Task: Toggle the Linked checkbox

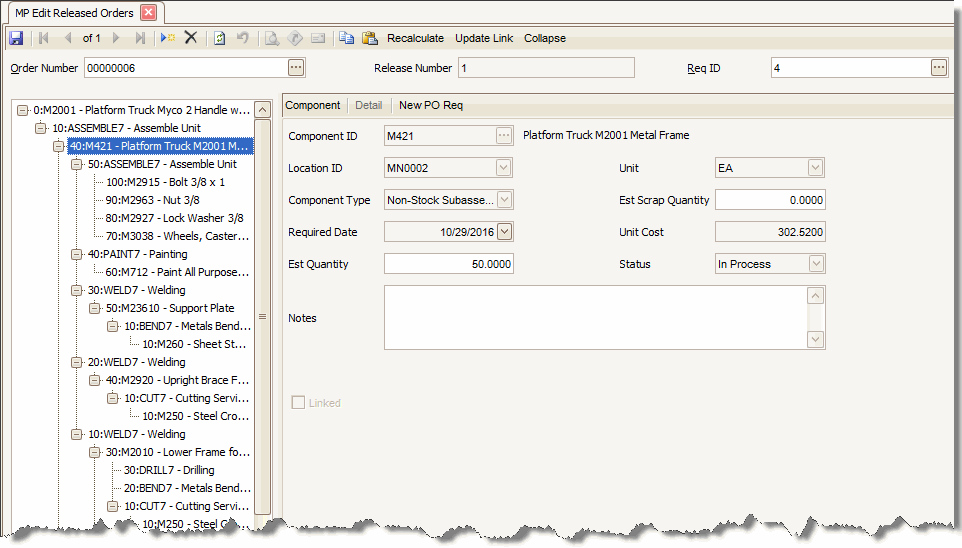Action: point(298,403)
